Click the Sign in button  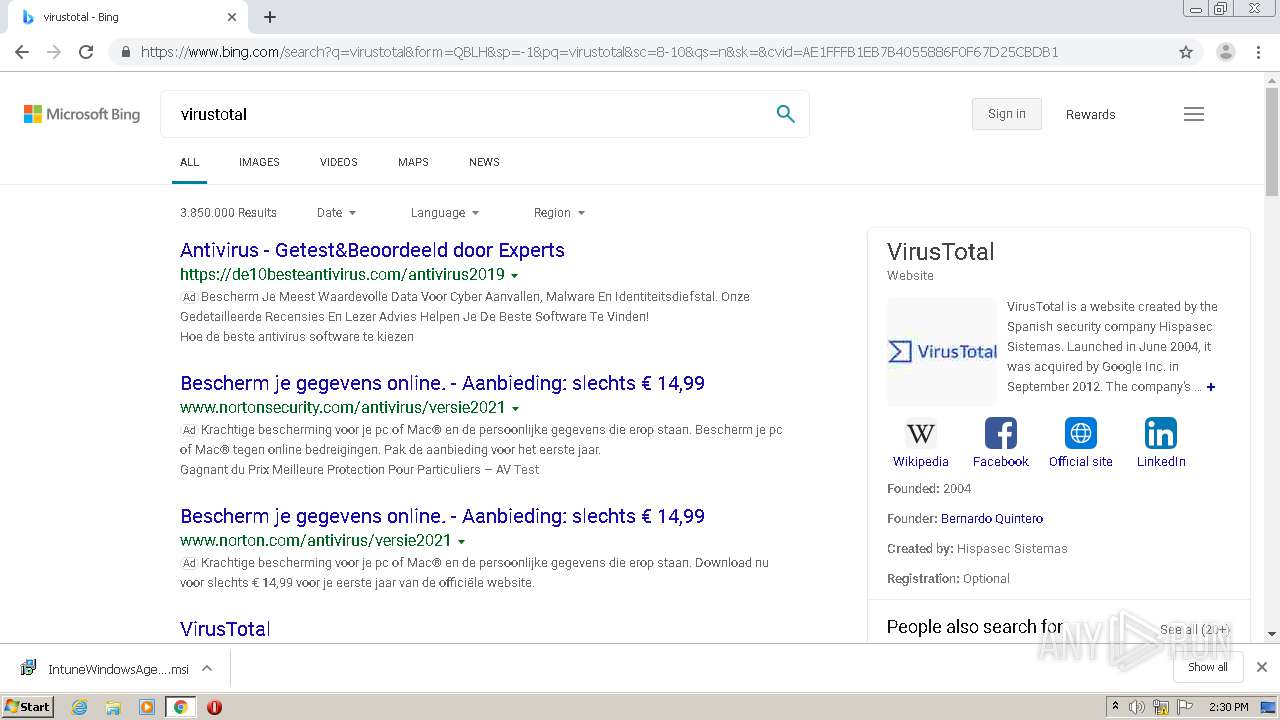[x=1007, y=114]
